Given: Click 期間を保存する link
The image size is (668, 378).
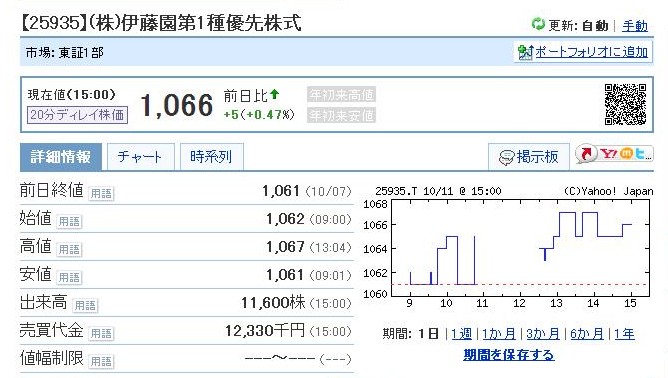Looking at the screenshot, I should pyautogui.click(x=509, y=355).
